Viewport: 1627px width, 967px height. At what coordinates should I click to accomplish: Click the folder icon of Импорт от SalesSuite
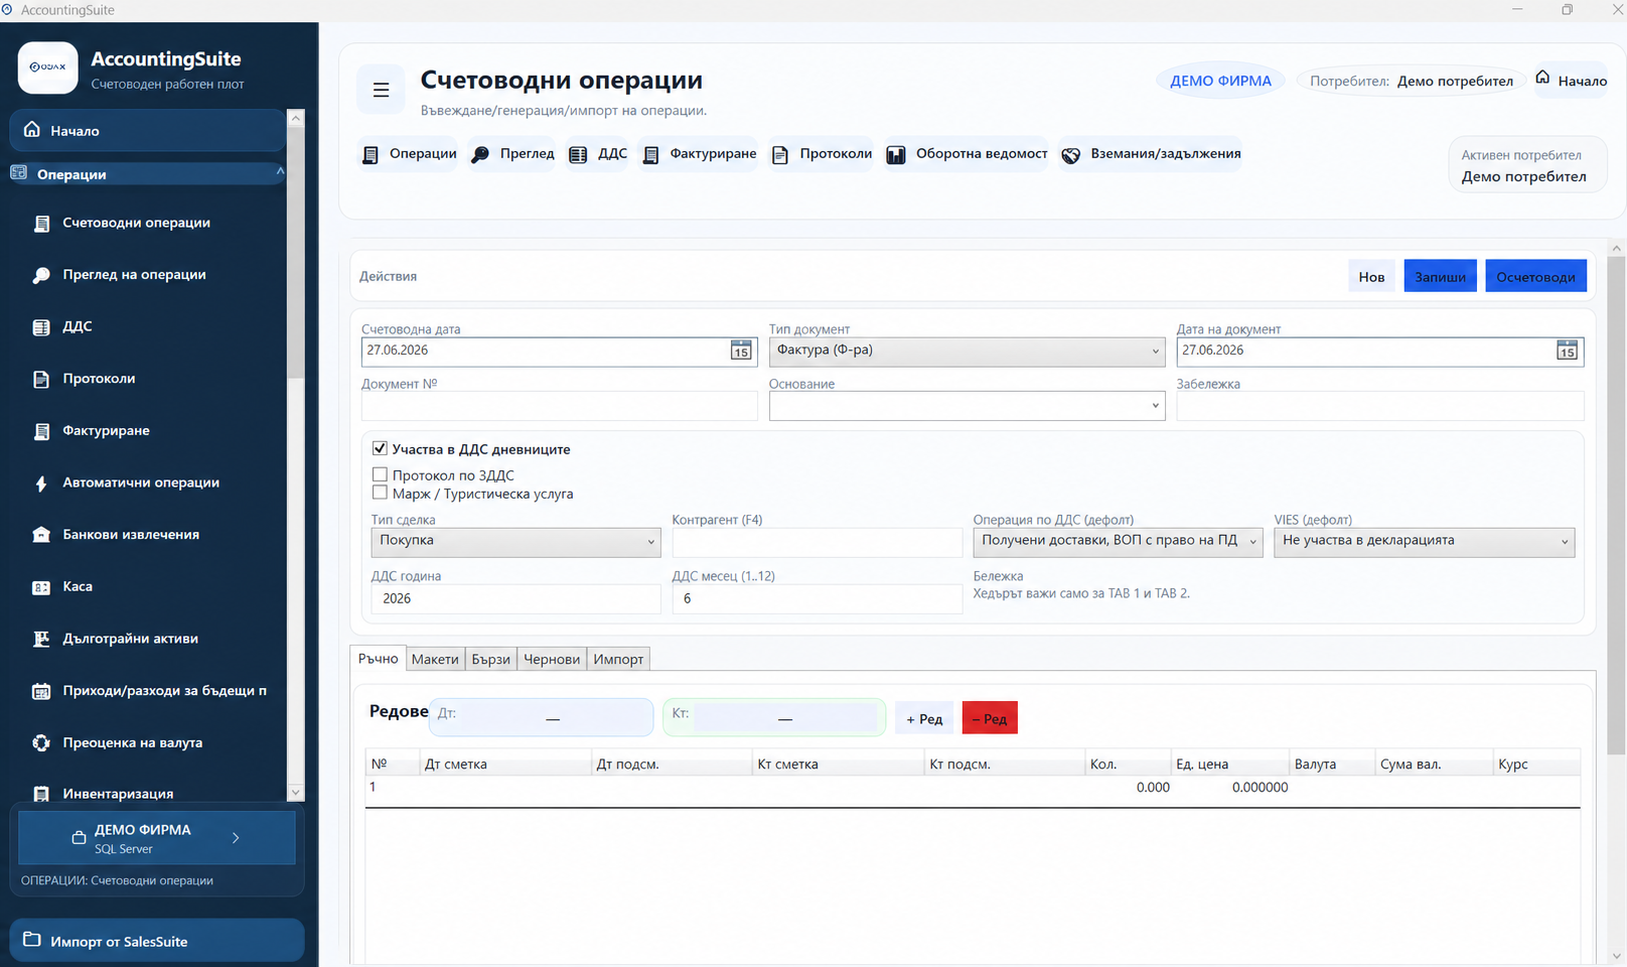pyautogui.click(x=32, y=940)
